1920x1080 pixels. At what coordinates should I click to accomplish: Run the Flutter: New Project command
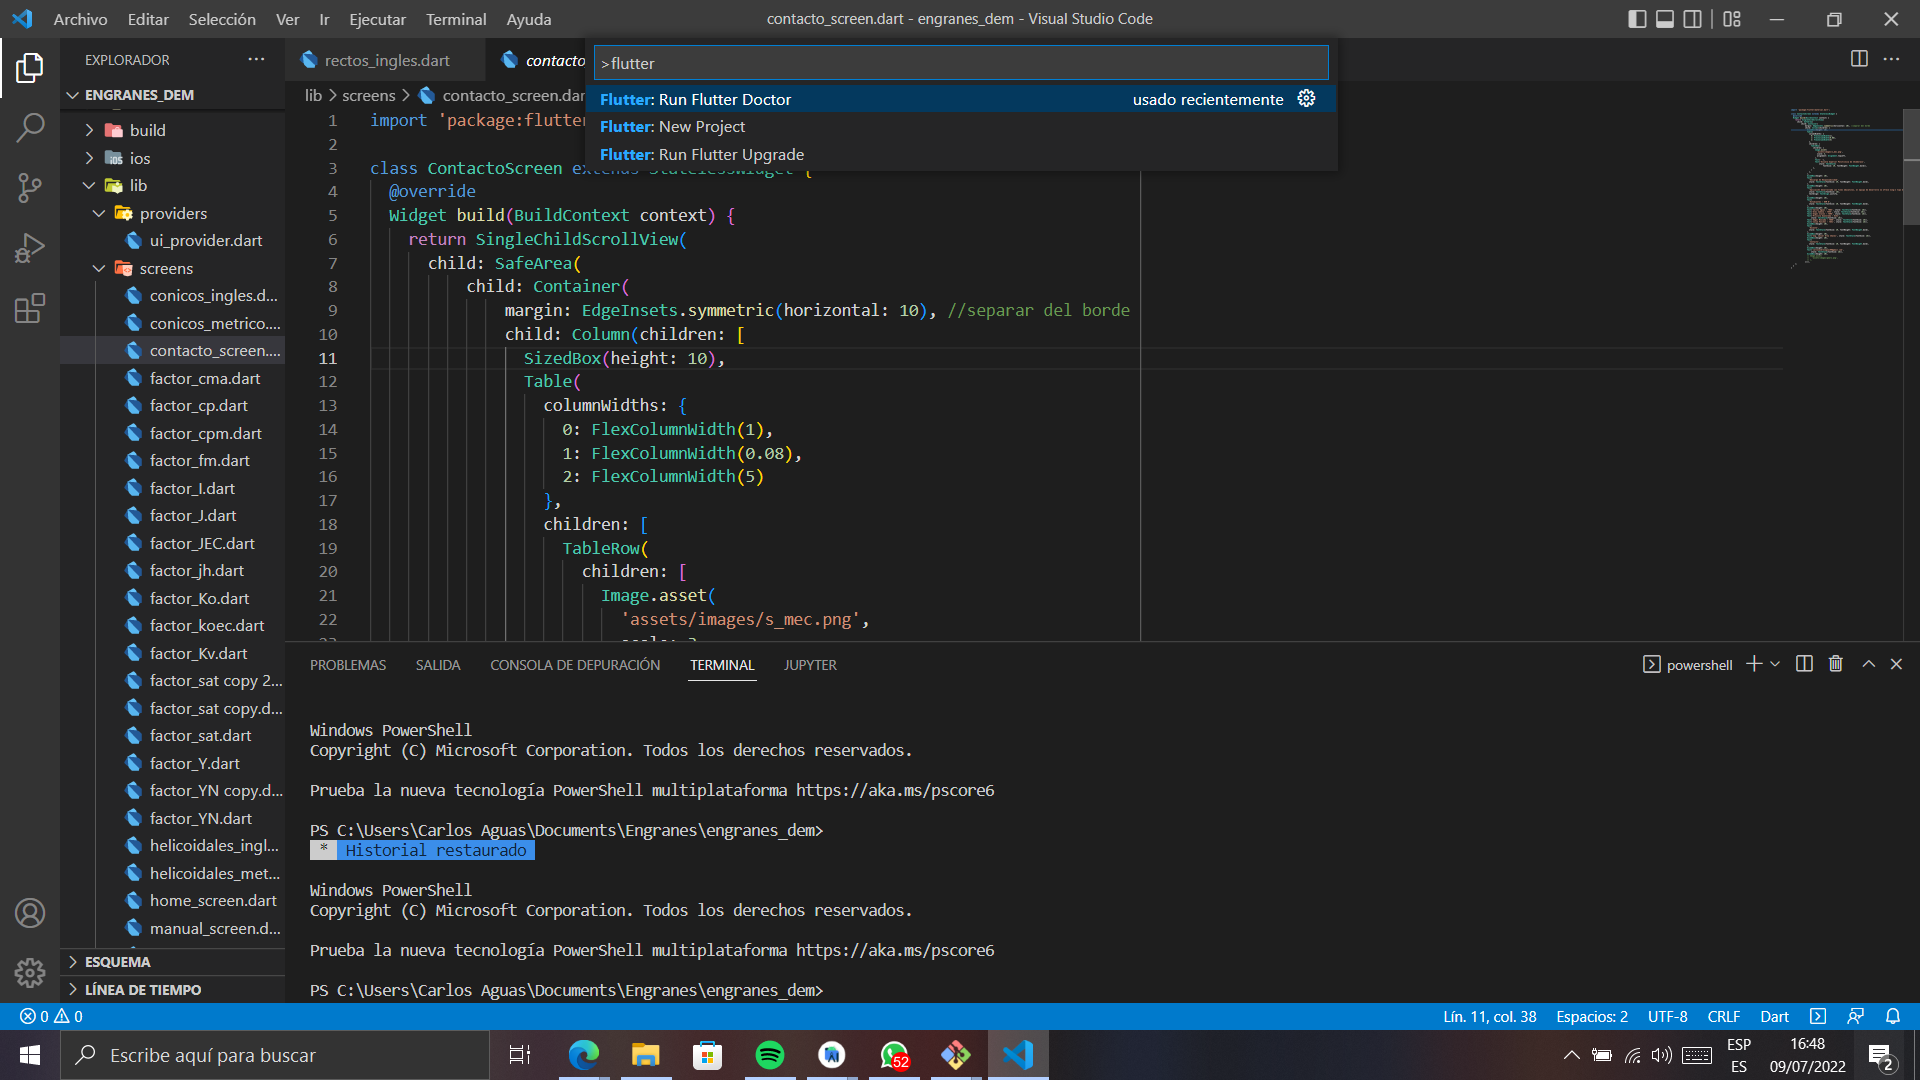[961, 126]
